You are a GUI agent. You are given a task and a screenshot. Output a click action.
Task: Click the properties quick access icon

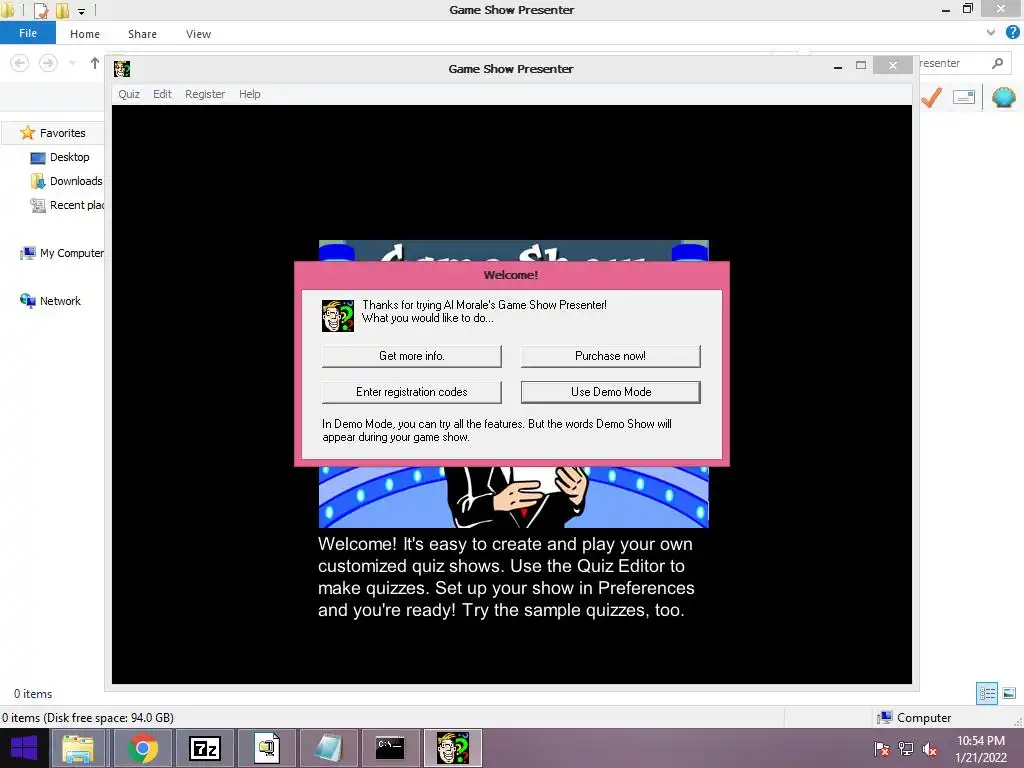(40, 10)
